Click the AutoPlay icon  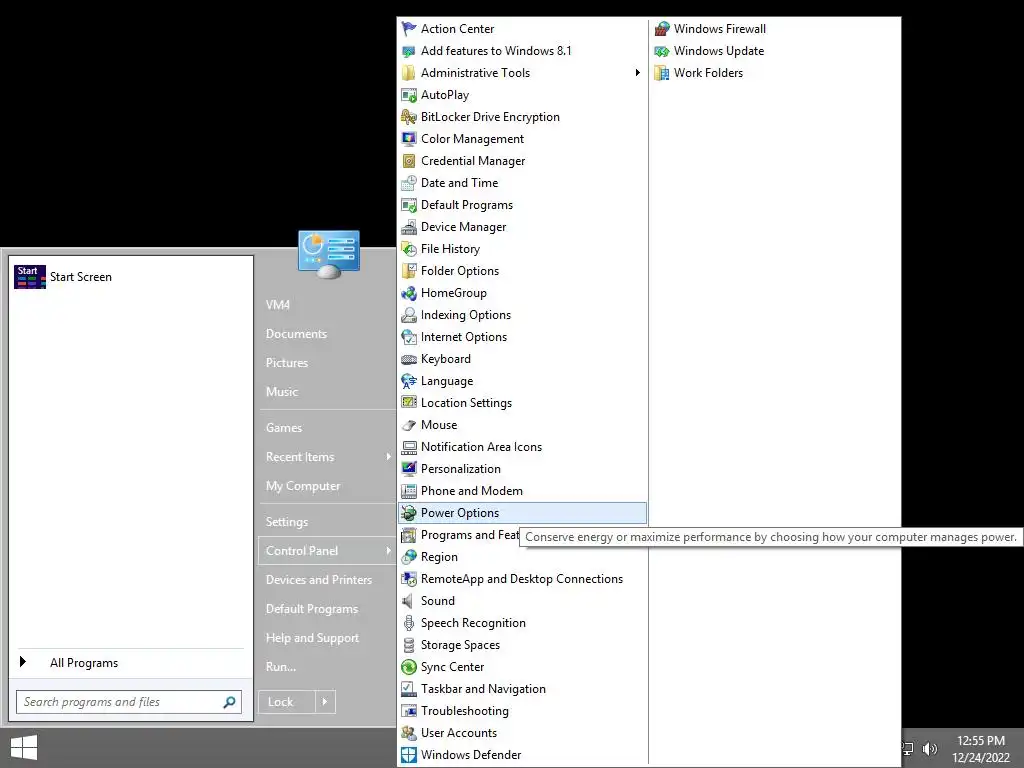(x=409, y=95)
